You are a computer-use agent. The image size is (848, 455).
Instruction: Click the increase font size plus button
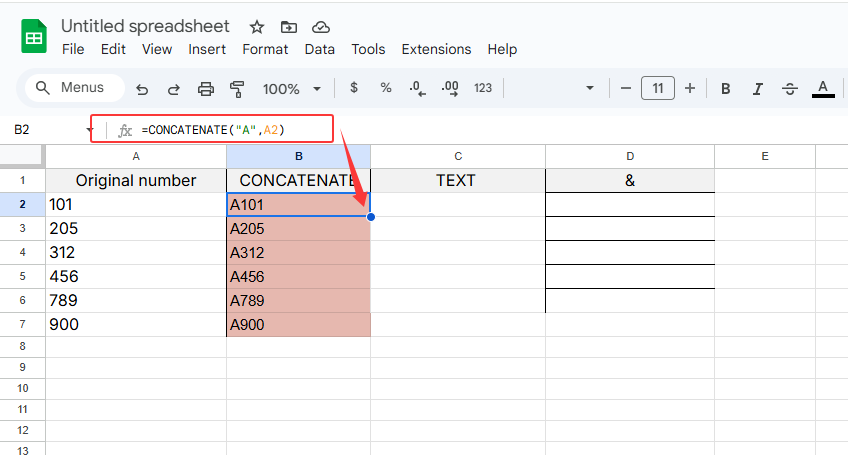pyautogui.click(x=690, y=88)
